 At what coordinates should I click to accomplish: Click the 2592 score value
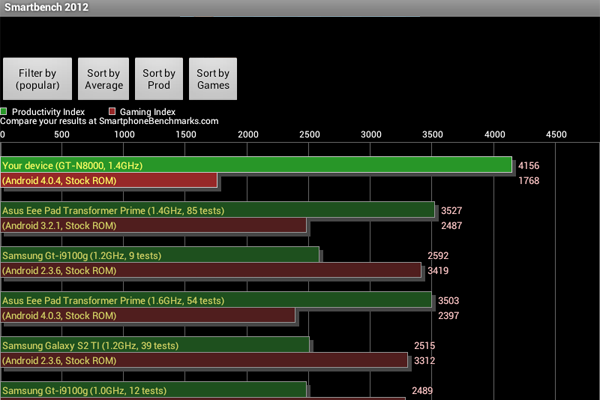(438, 255)
